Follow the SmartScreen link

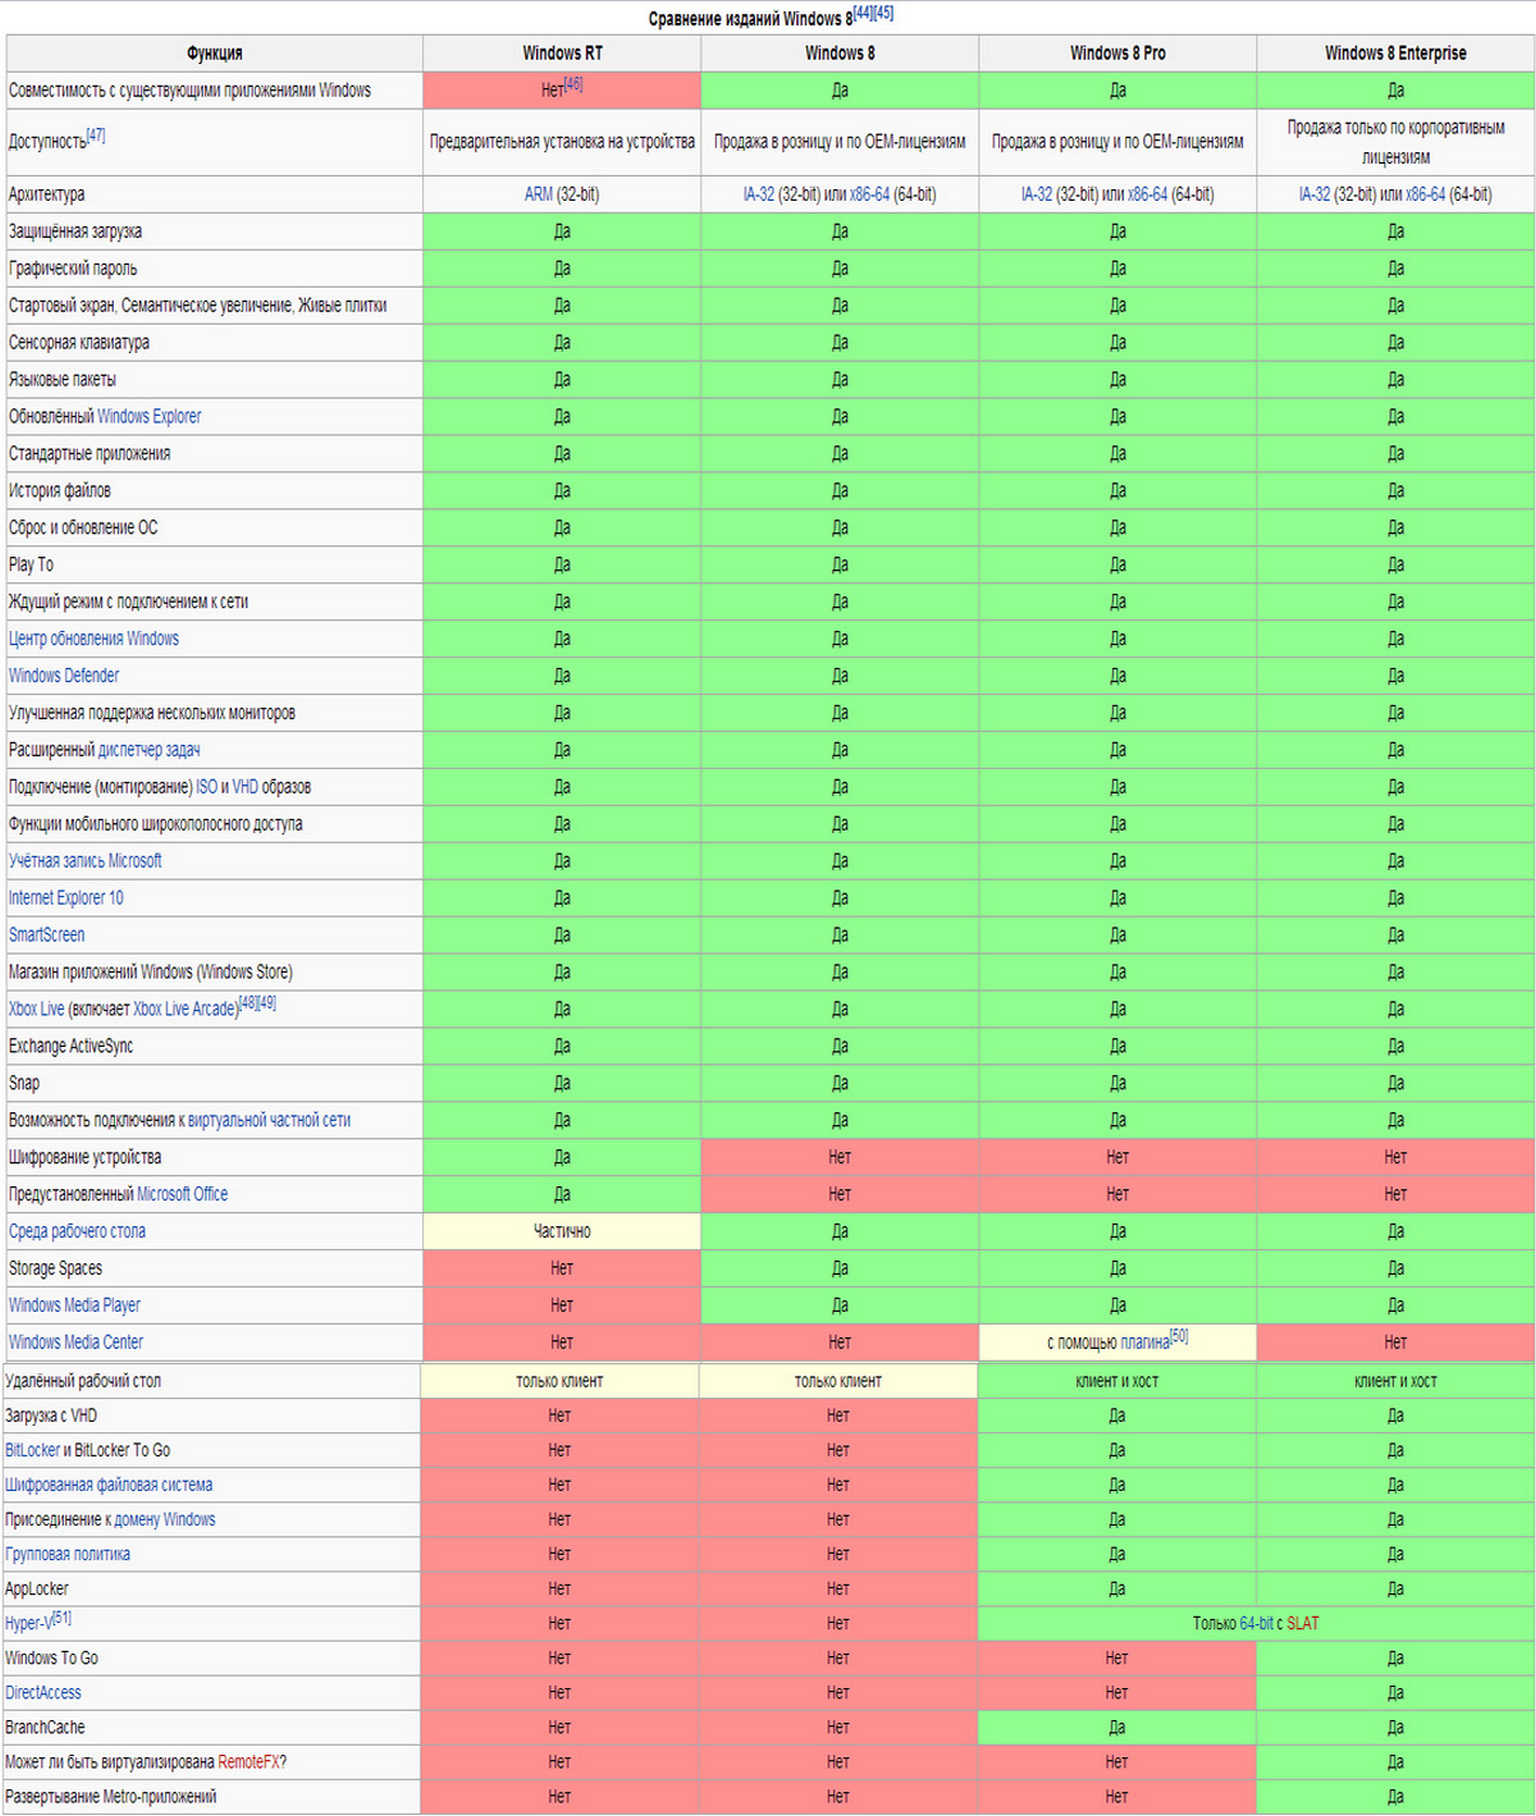point(46,934)
